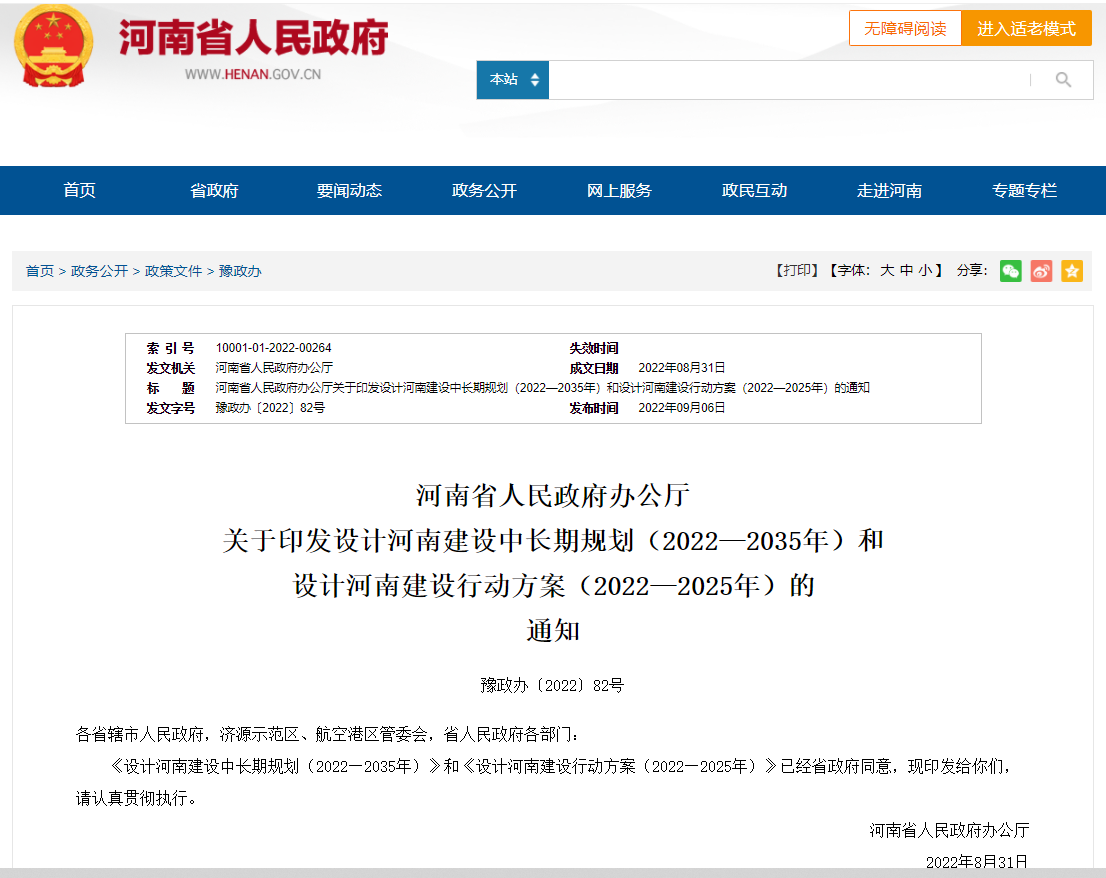
Task: Click the horizontal scrollbar at page bottom
Action: tap(553, 872)
